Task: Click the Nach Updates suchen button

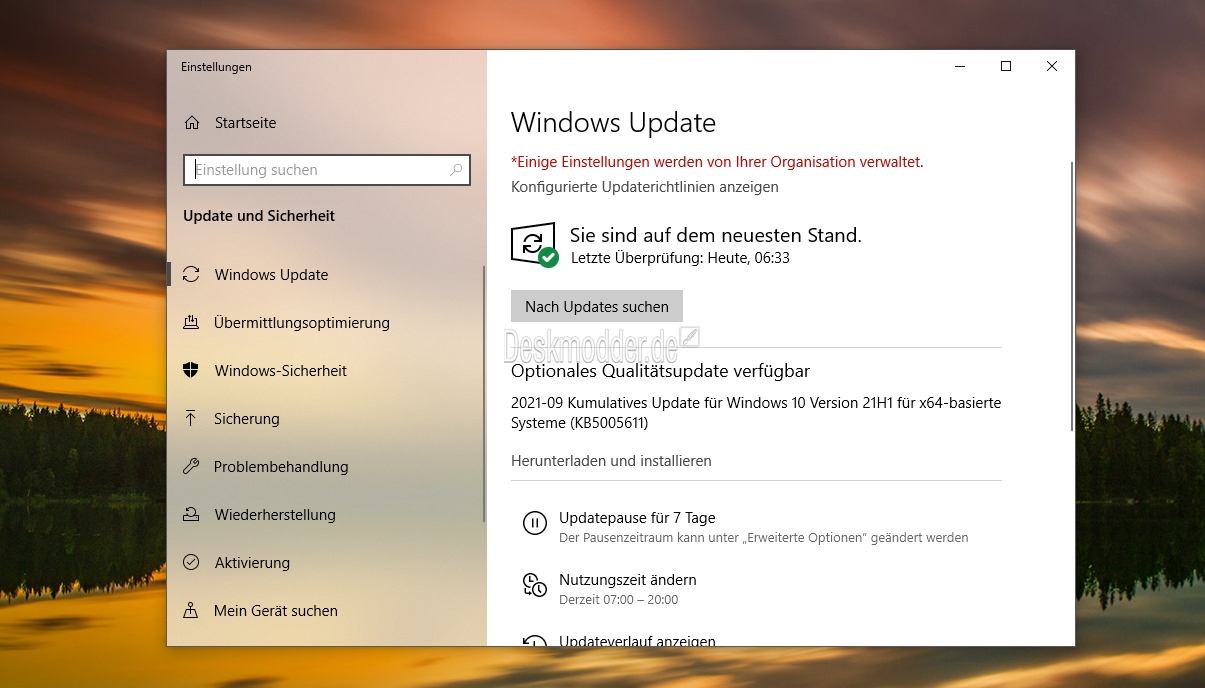Action: click(x=597, y=307)
